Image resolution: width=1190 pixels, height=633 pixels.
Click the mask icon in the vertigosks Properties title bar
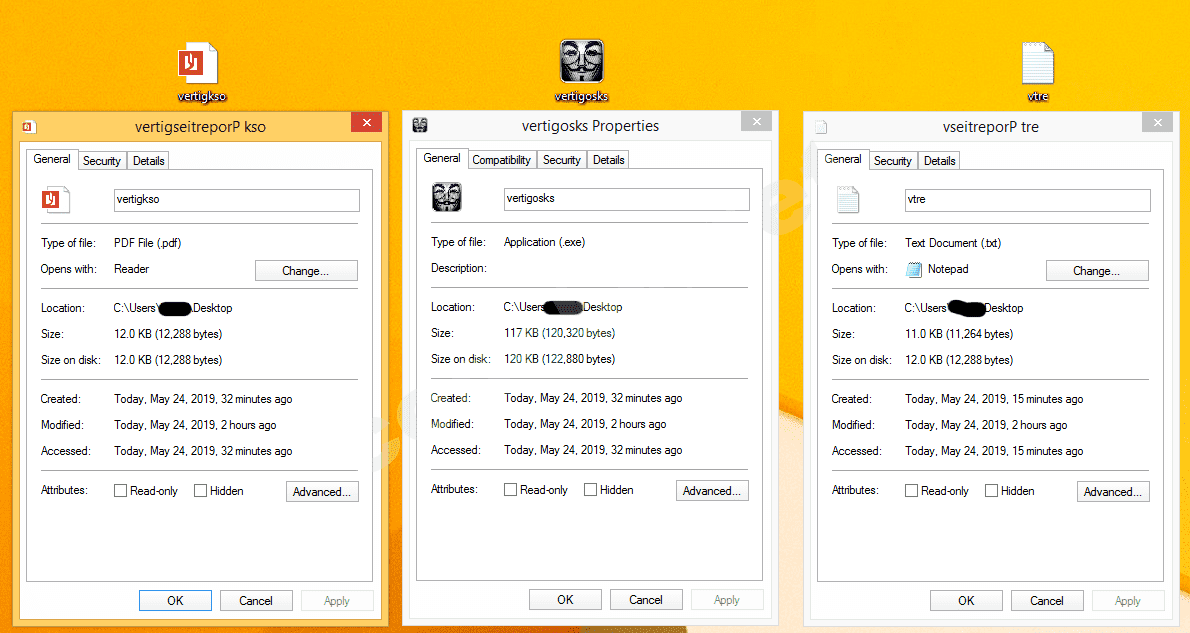420,125
